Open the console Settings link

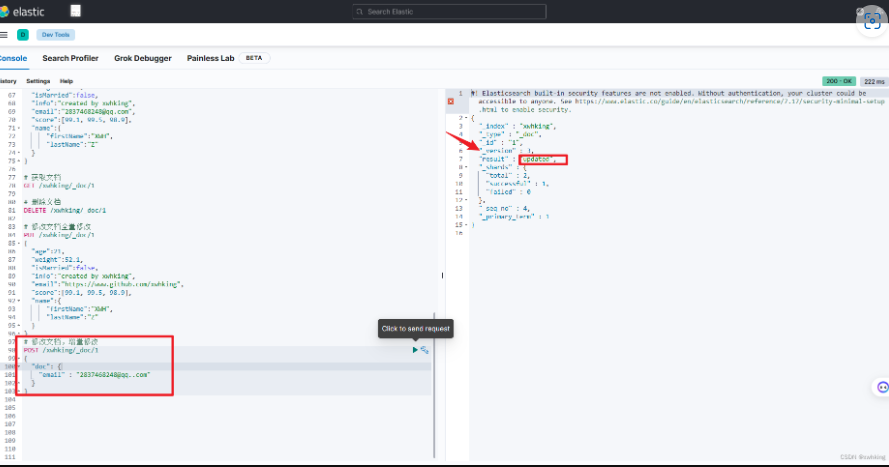click(x=38, y=80)
